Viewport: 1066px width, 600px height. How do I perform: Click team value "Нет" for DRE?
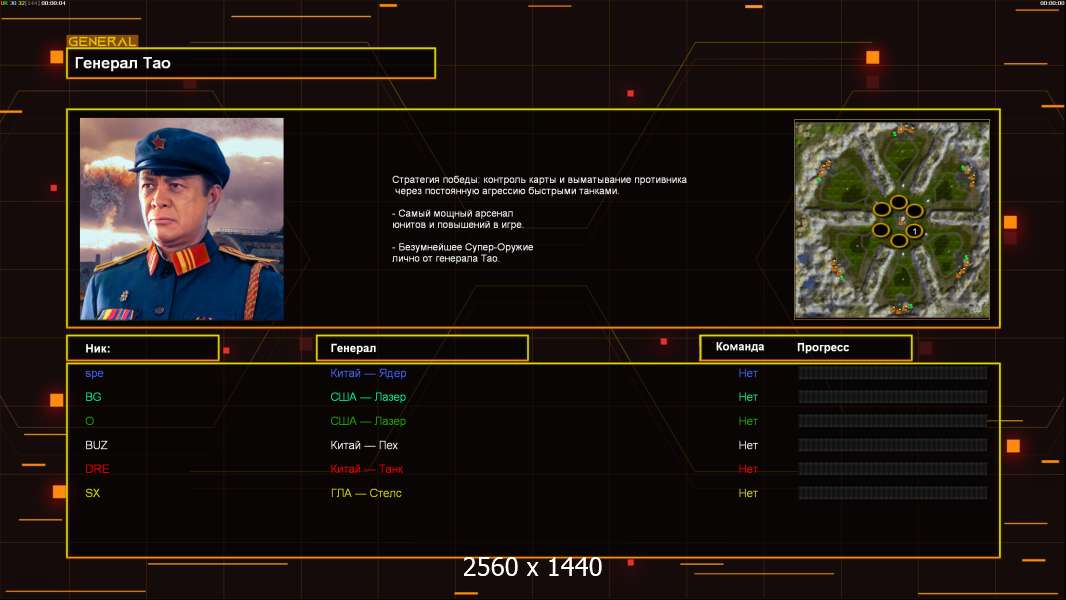click(748, 469)
